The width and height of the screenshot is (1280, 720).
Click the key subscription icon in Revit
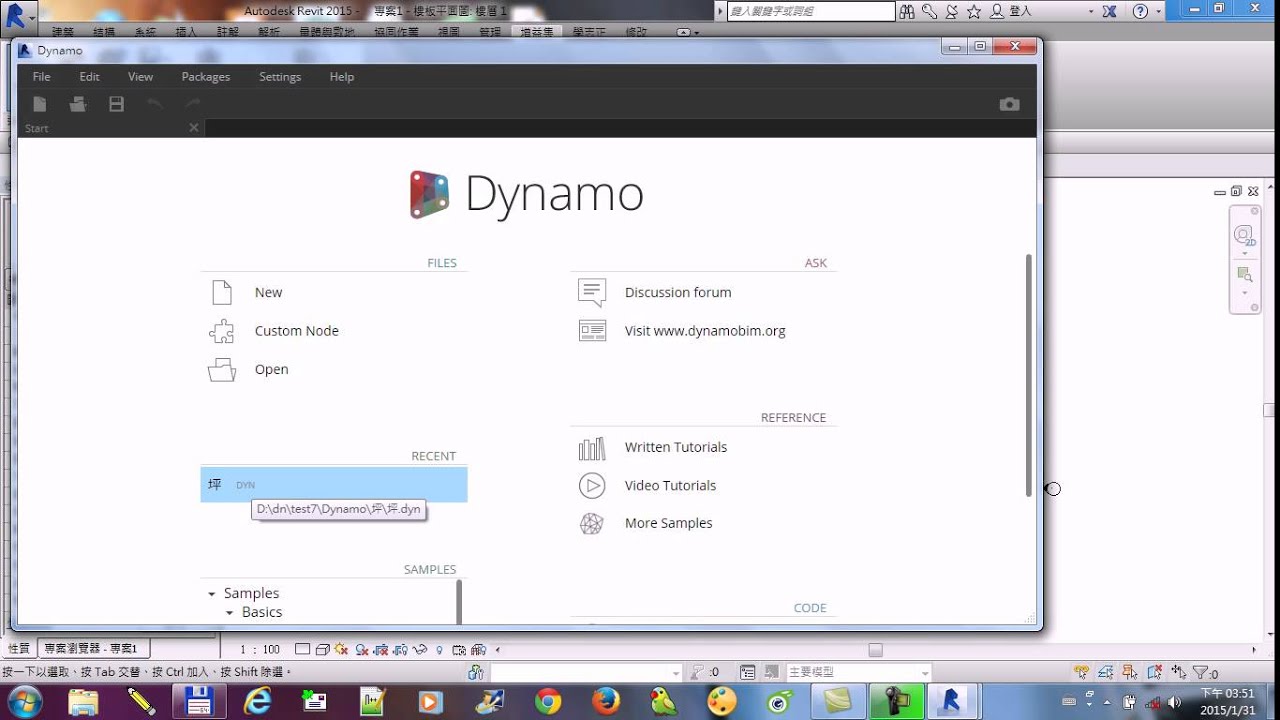[929, 12]
